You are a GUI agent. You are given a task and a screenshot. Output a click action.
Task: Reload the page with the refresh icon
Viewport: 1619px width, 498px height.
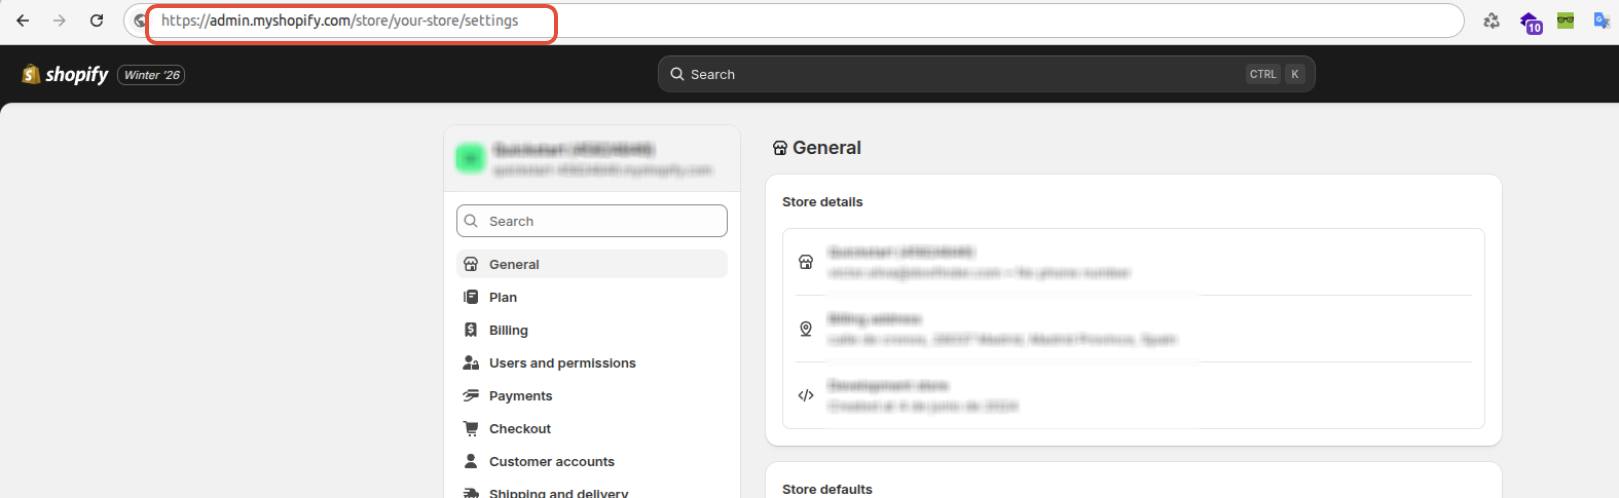(96, 20)
